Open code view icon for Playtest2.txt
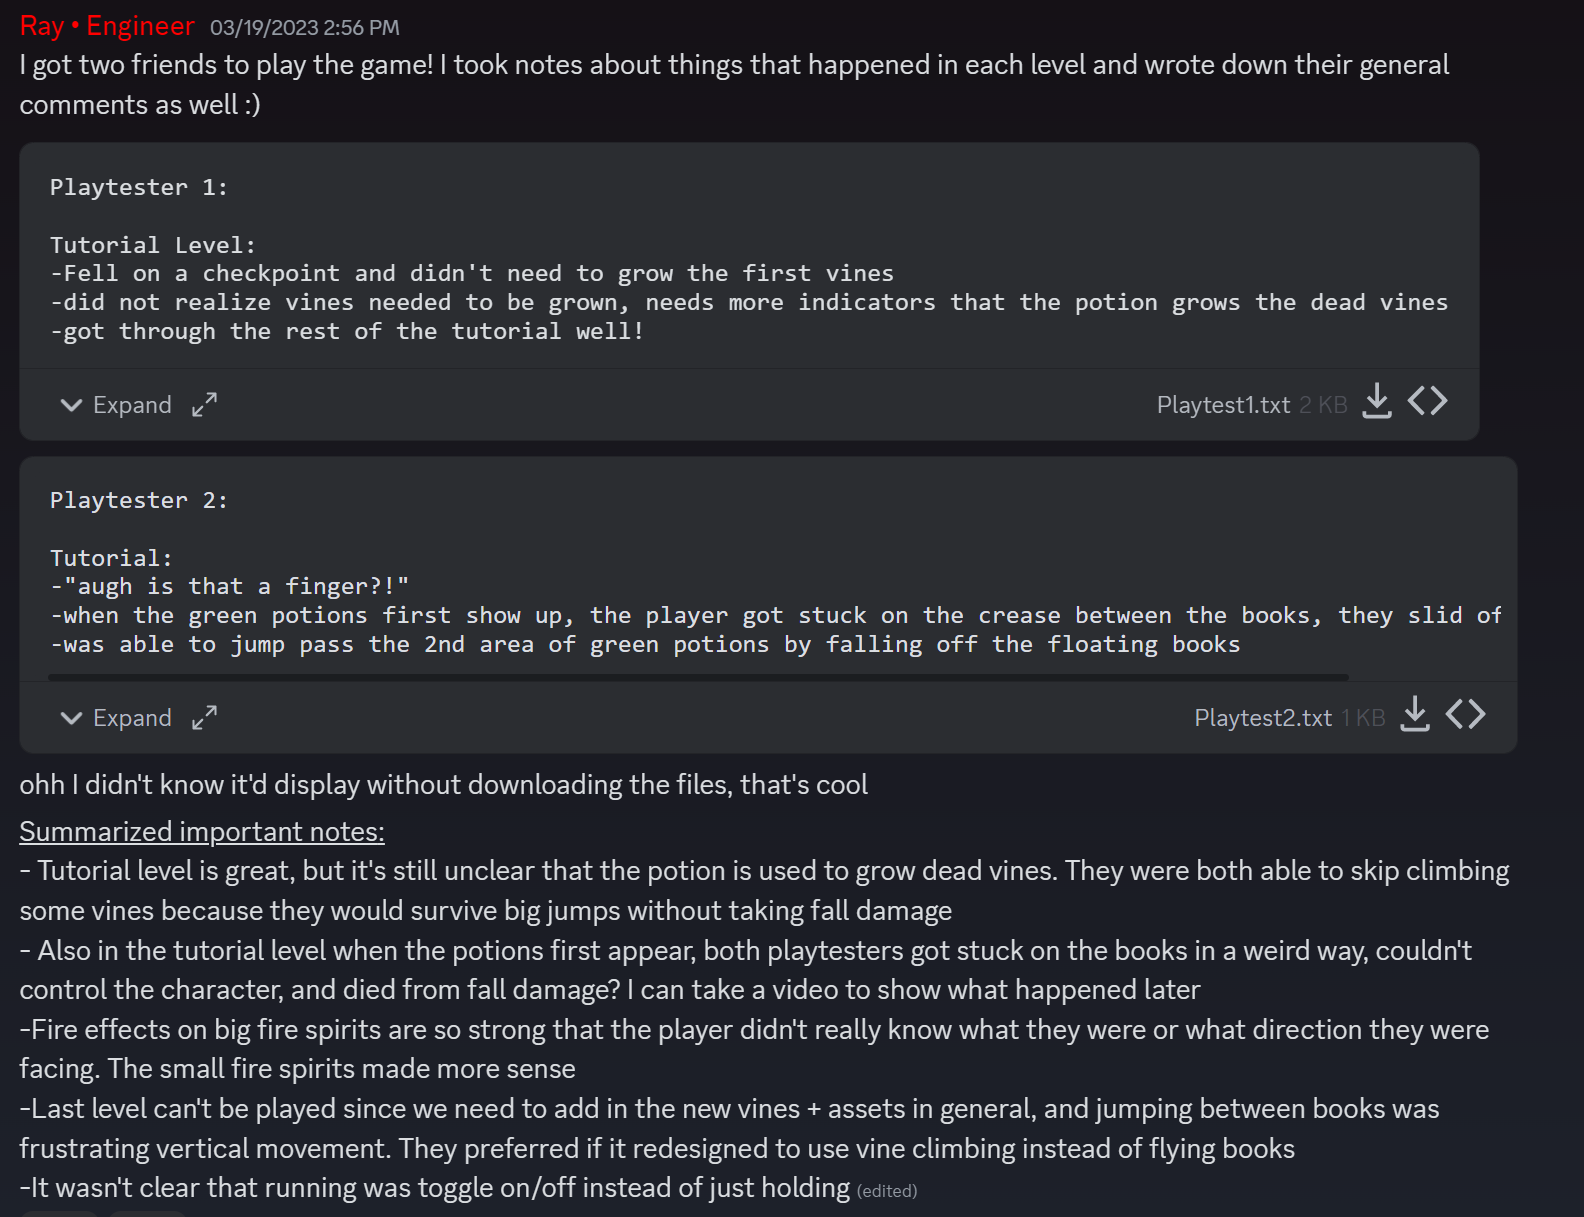 (x=1466, y=715)
